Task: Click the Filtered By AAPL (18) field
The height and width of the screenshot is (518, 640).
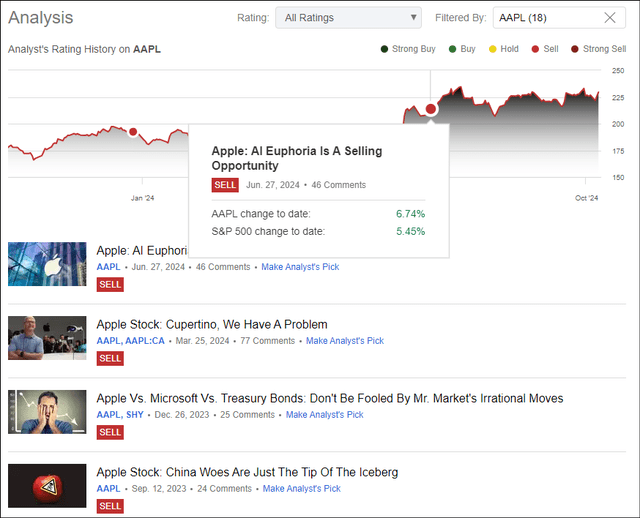Action: [559, 18]
